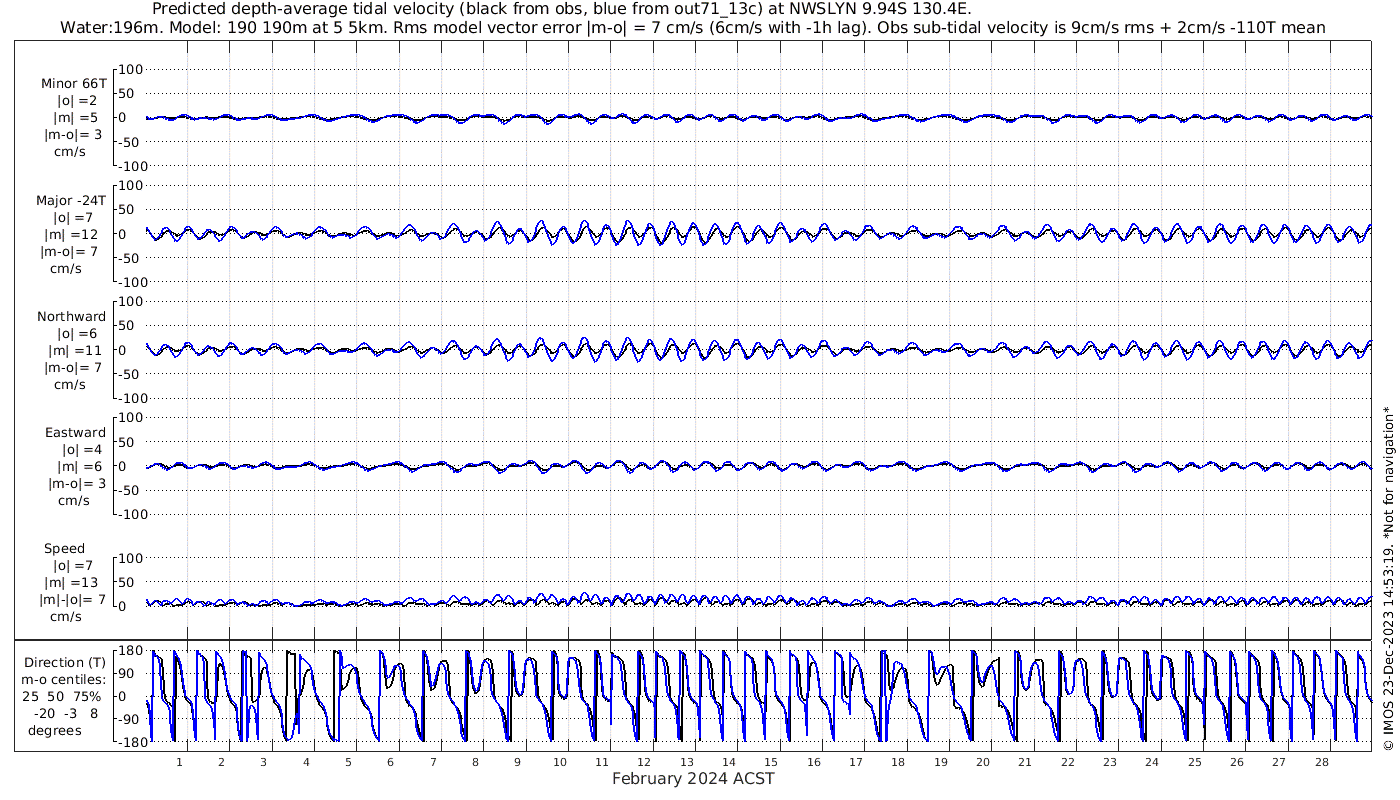Click the '-100' tick on Major panel y-axis

[x=131, y=282]
